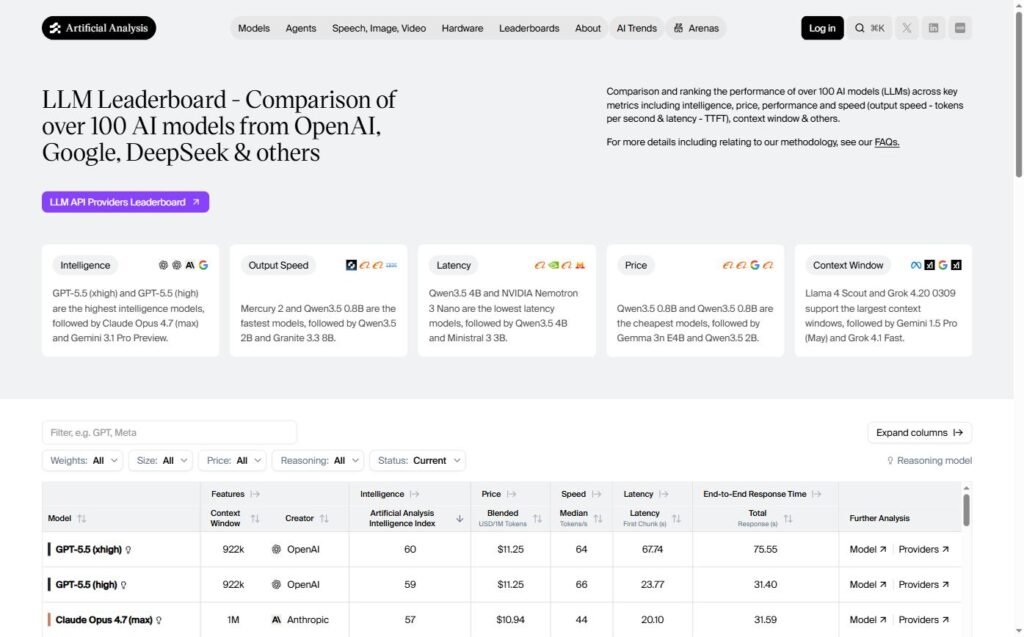Open the X (Twitter) social link icon

906,28
